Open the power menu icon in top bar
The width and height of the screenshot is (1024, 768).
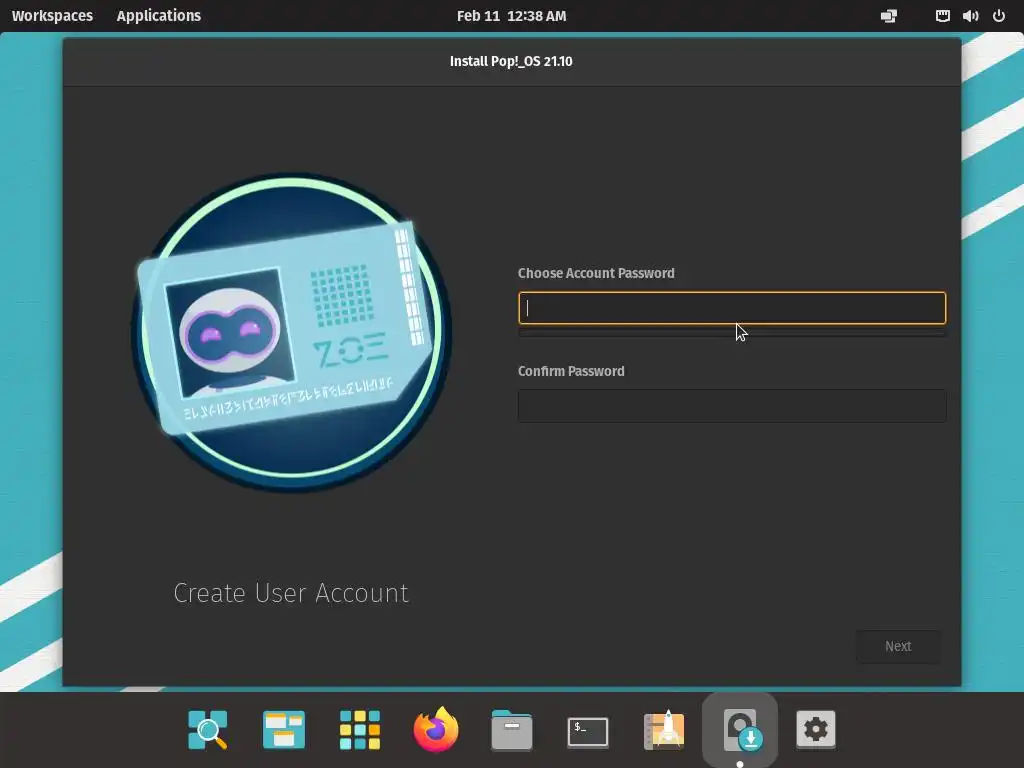(x=999, y=16)
